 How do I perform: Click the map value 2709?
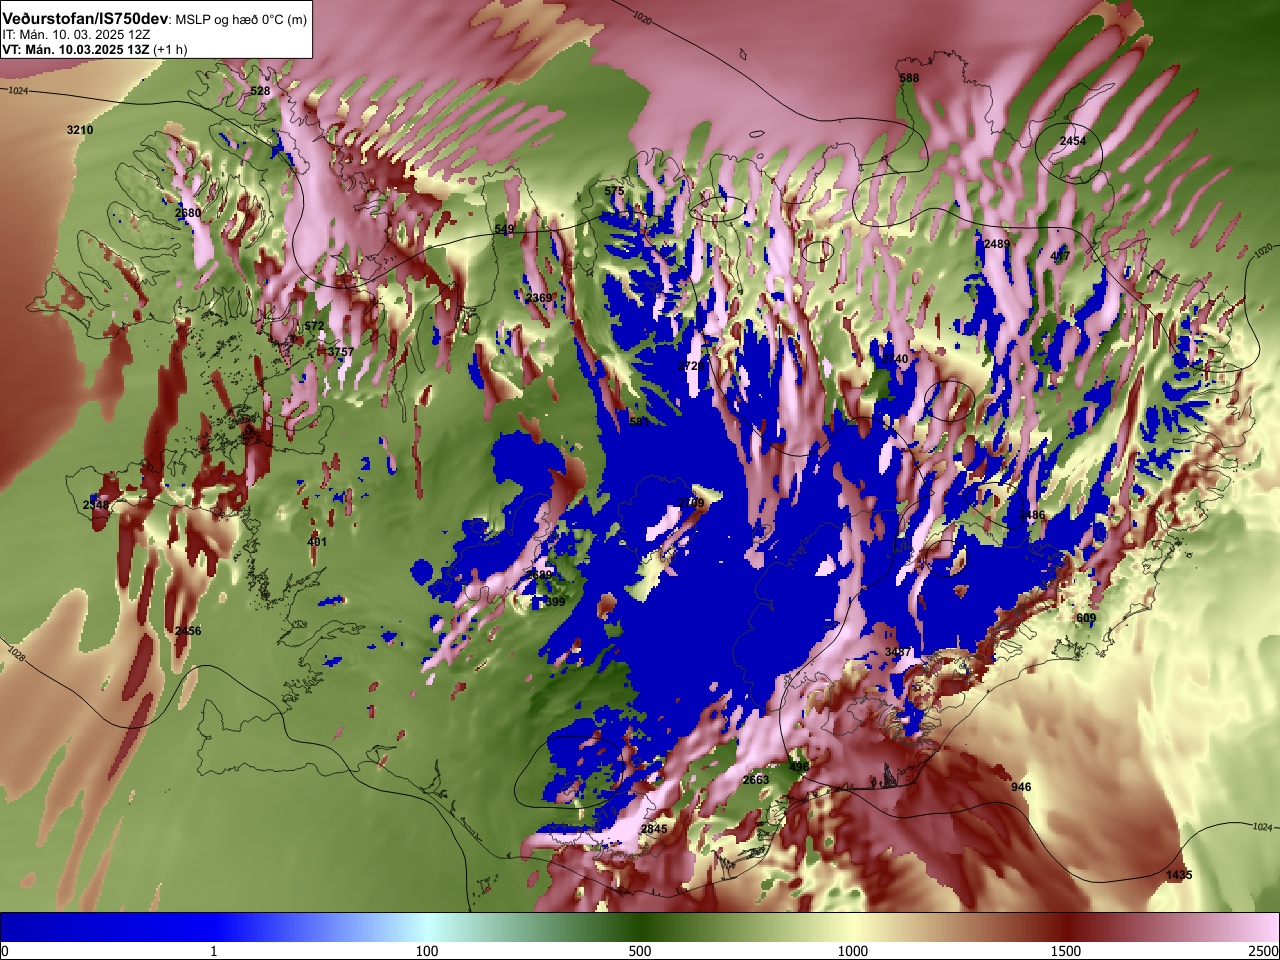point(691,503)
